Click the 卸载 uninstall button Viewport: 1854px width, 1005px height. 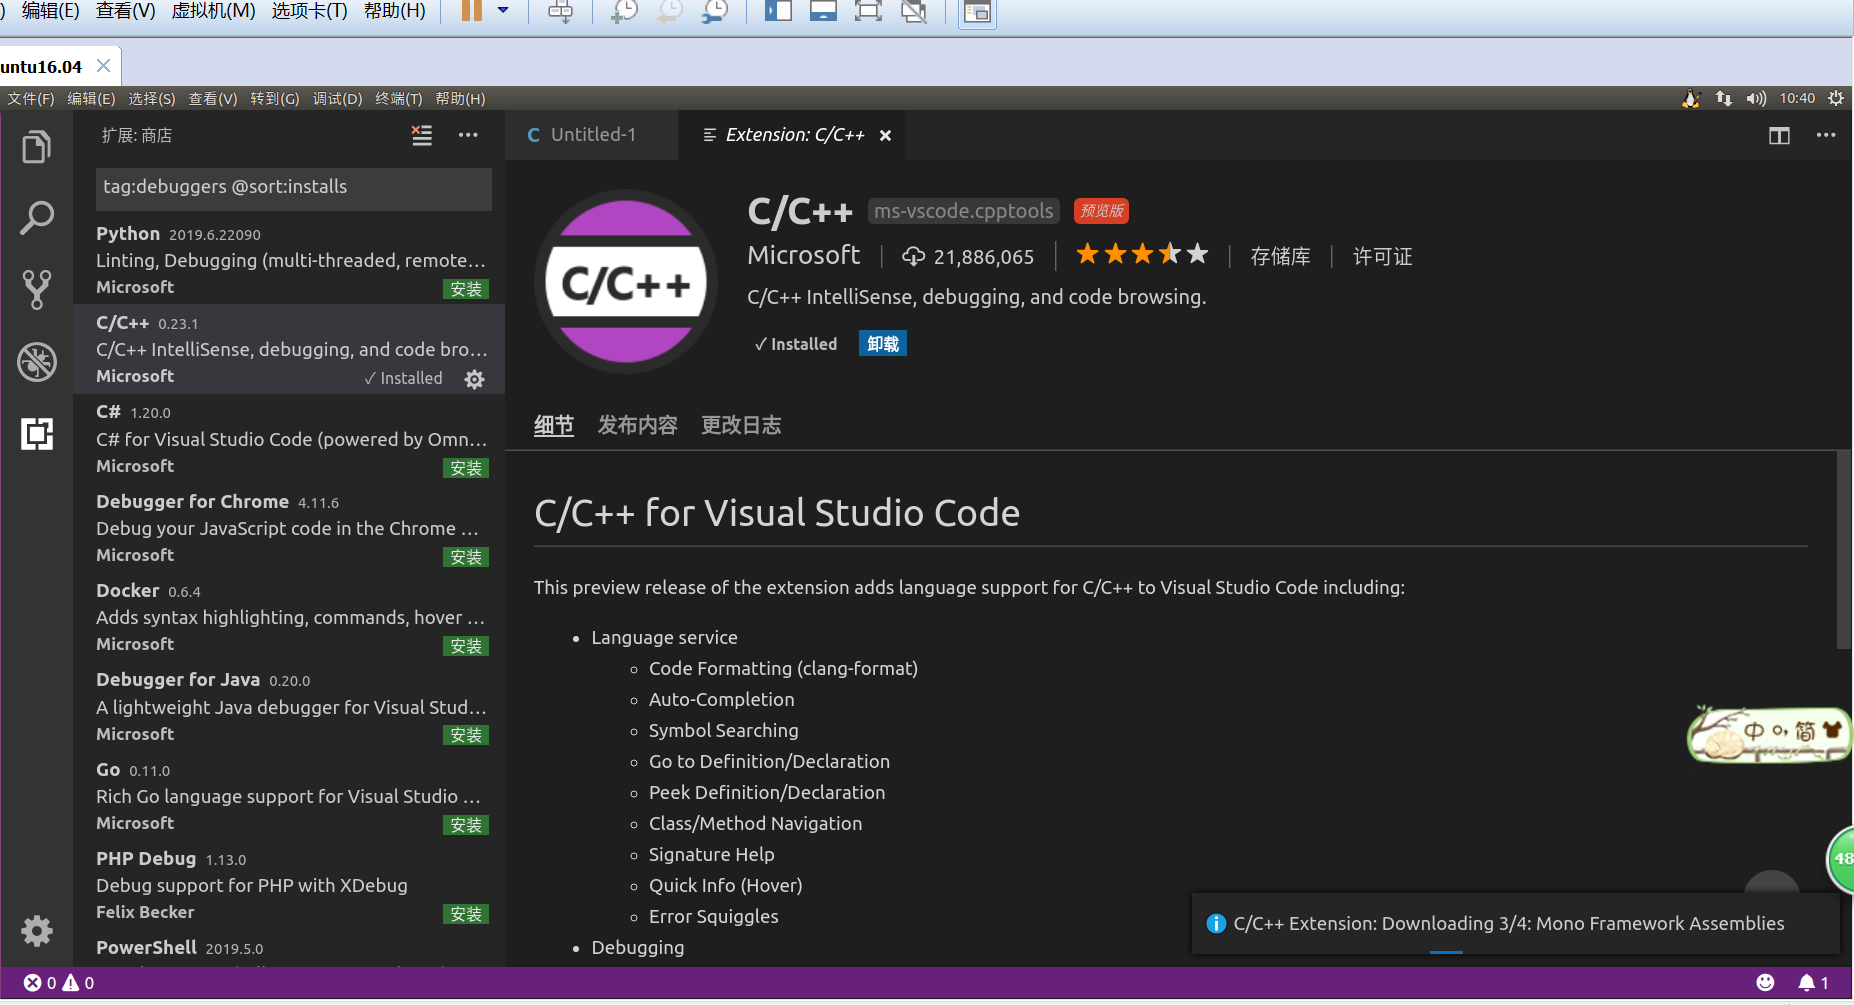883,344
